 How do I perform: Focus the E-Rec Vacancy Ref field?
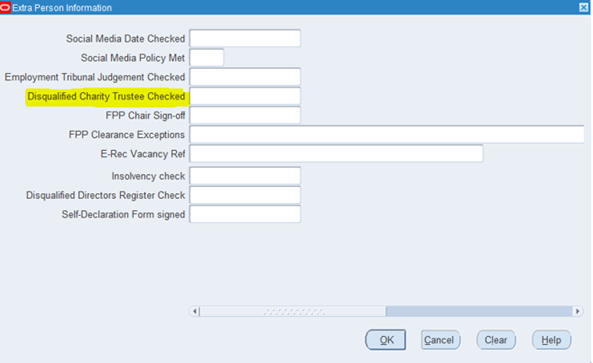[336, 154]
